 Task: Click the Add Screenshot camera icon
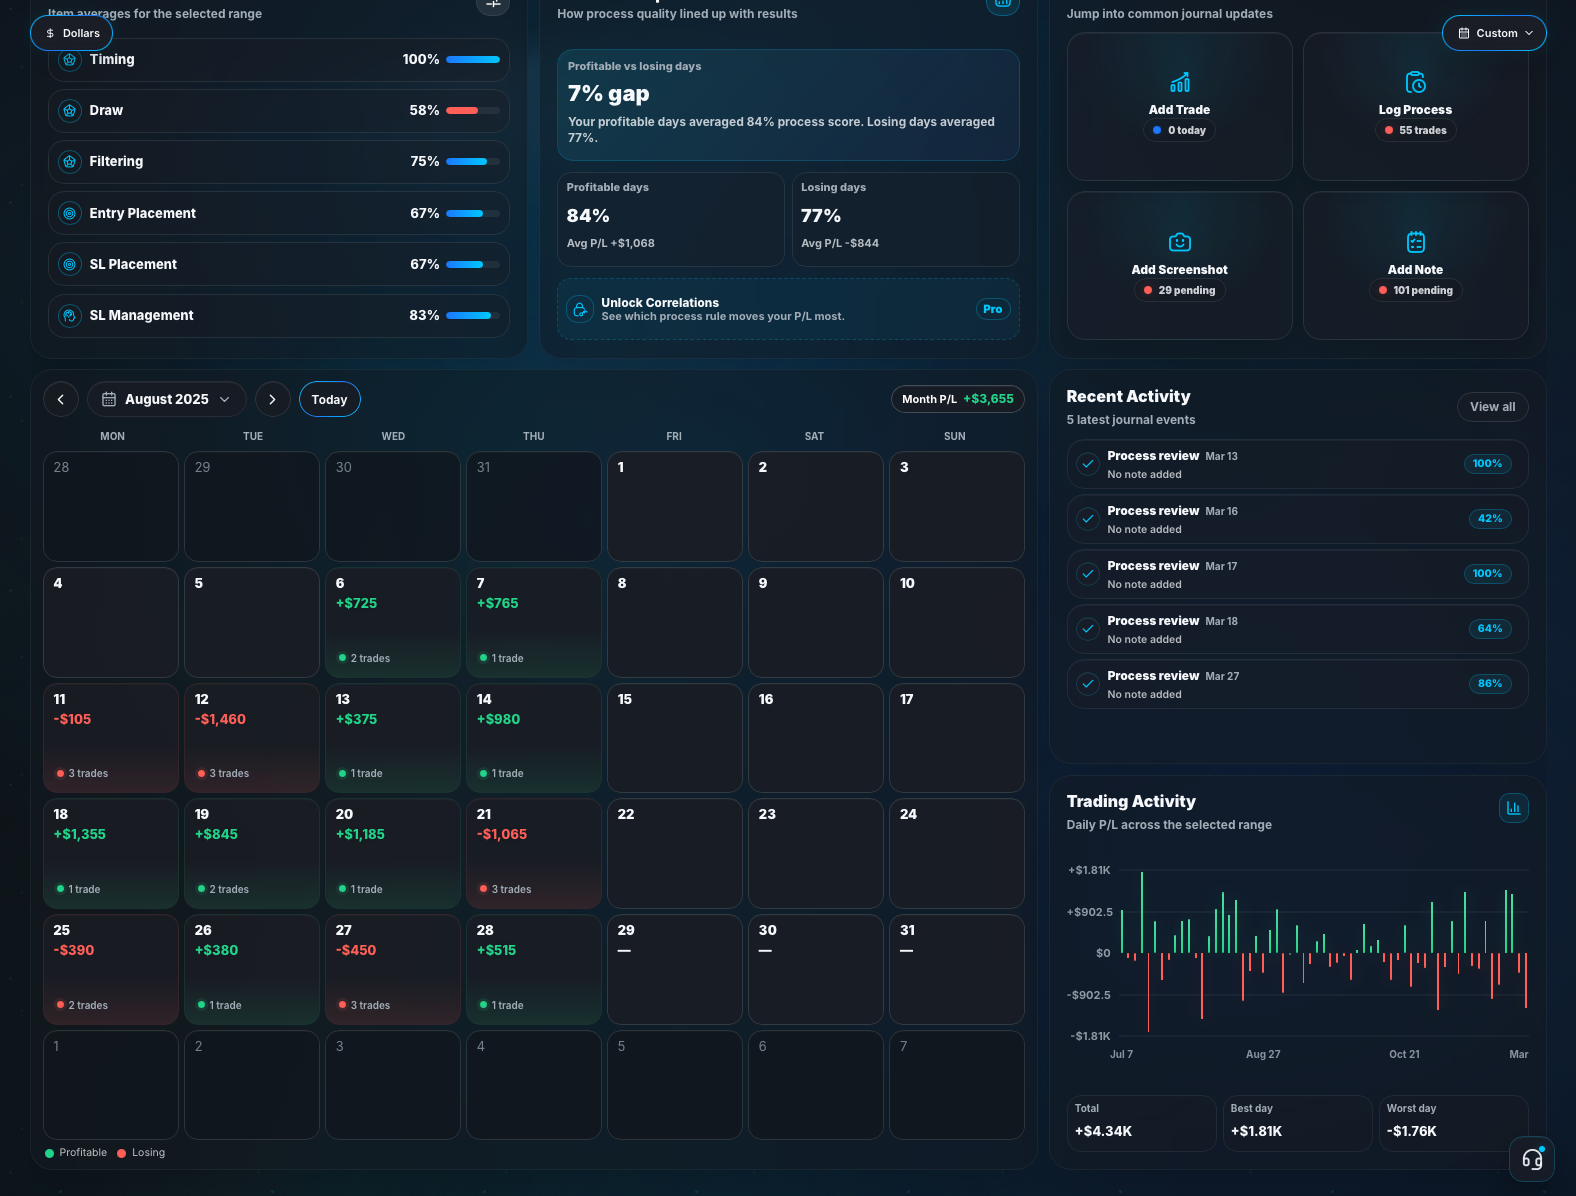tap(1180, 242)
